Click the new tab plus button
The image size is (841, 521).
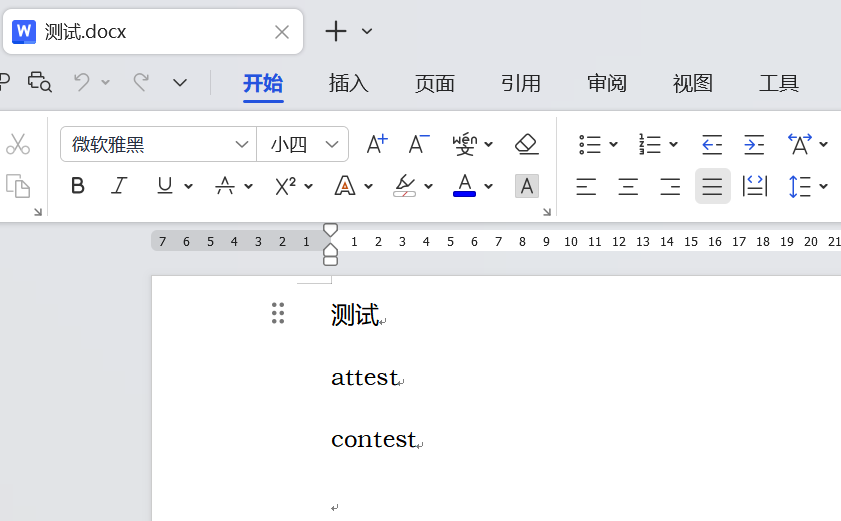[x=336, y=31]
